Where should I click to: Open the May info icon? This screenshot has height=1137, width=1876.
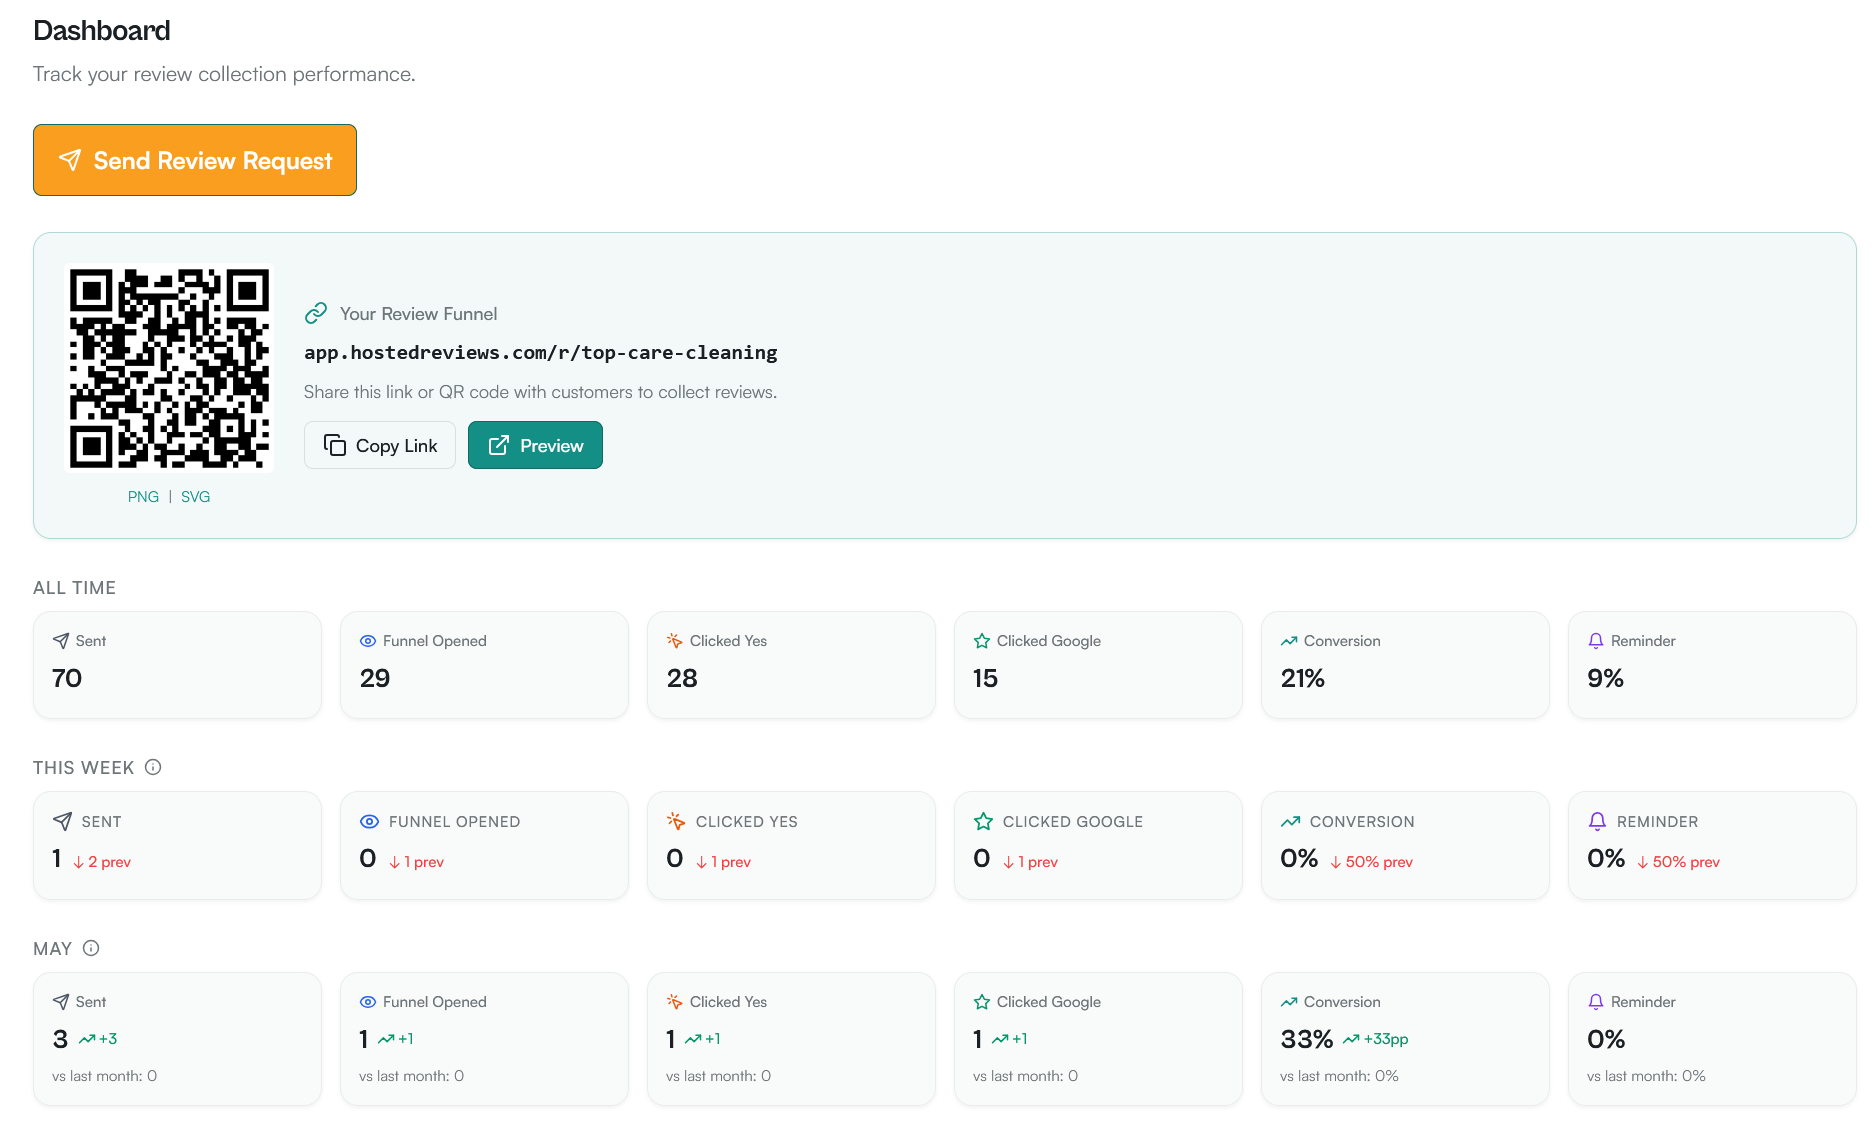[x=91, y=948]
